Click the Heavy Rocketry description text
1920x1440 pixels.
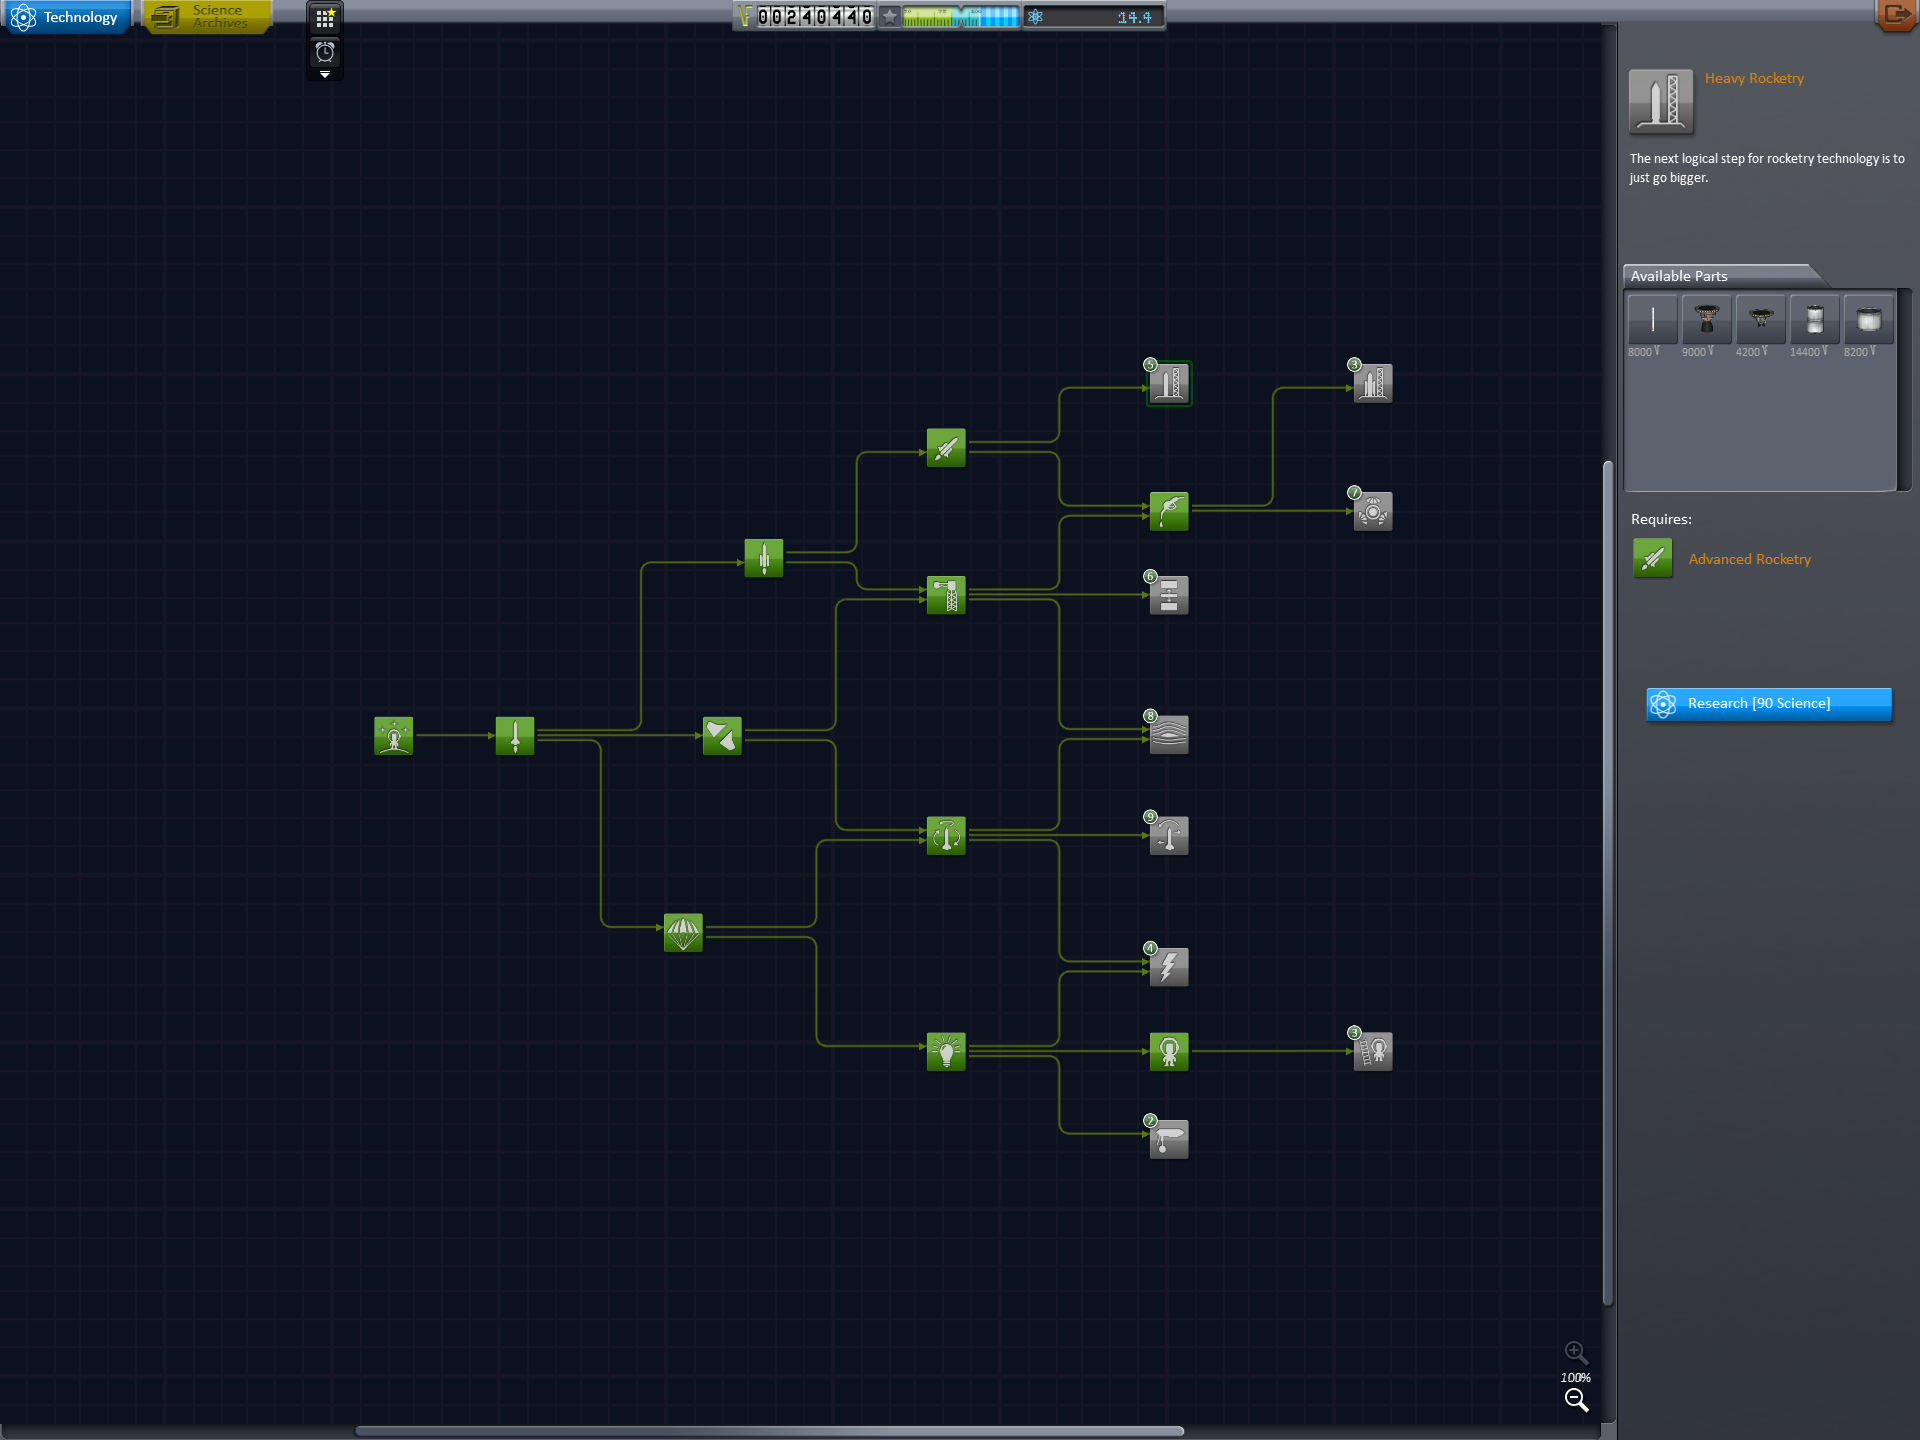pos(1767,168)
